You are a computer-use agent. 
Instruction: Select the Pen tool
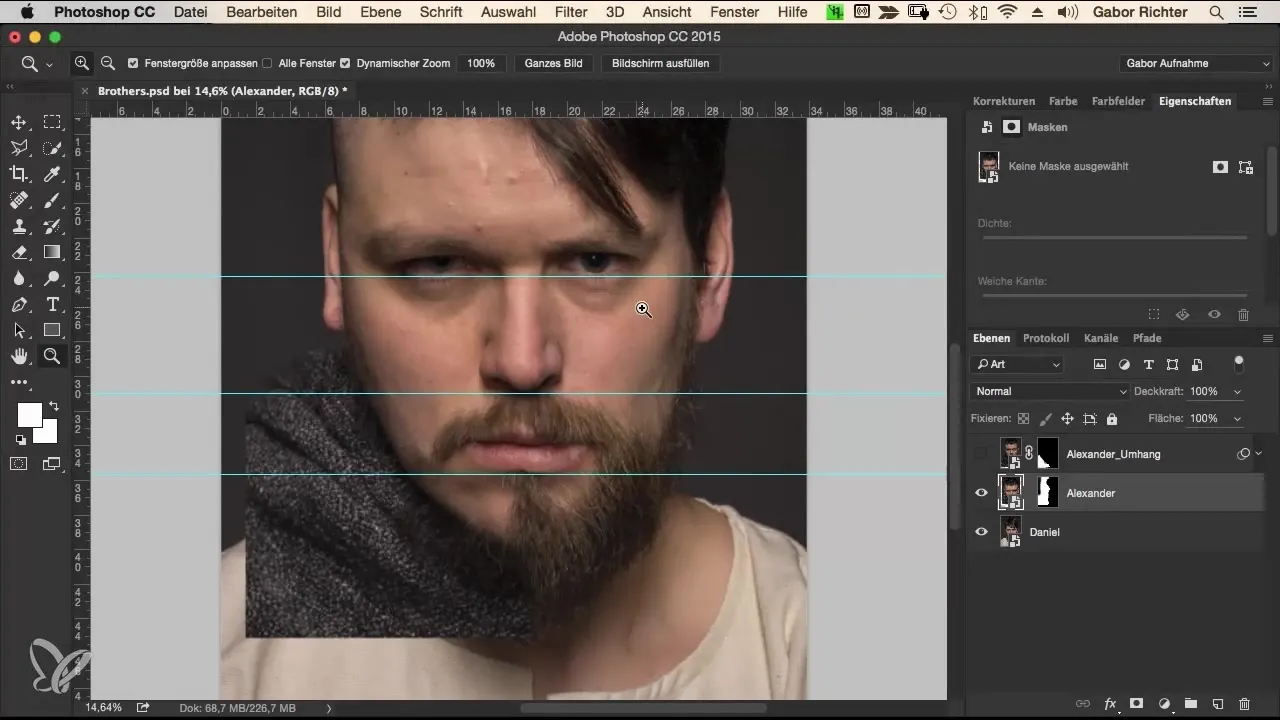[19, 304]
